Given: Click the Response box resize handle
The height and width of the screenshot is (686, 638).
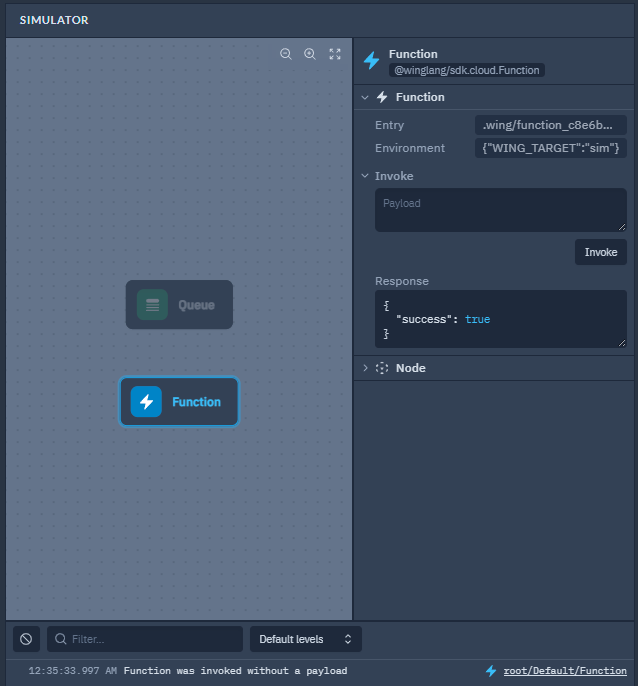Looking at the screenshot, I should click(622, 343).
